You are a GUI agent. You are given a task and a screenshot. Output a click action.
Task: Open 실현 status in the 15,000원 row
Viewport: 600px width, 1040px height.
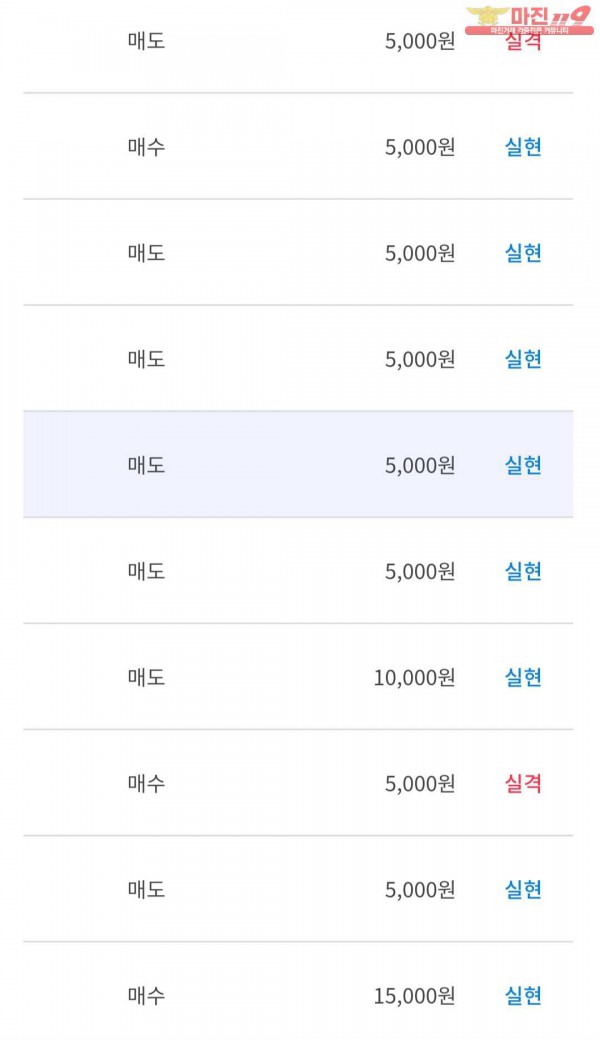[x=523, y=996]
